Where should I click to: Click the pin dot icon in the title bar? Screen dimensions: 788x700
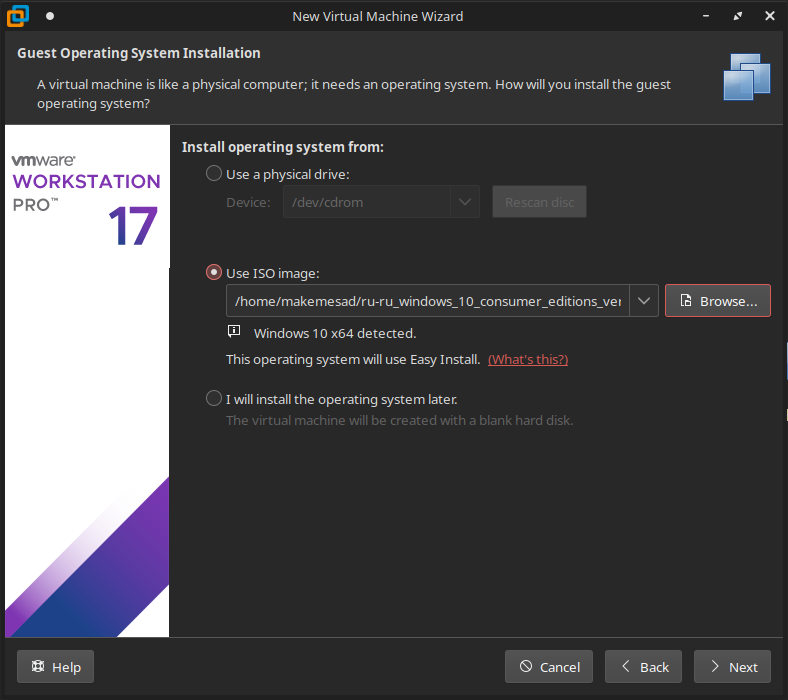[50, 16]
